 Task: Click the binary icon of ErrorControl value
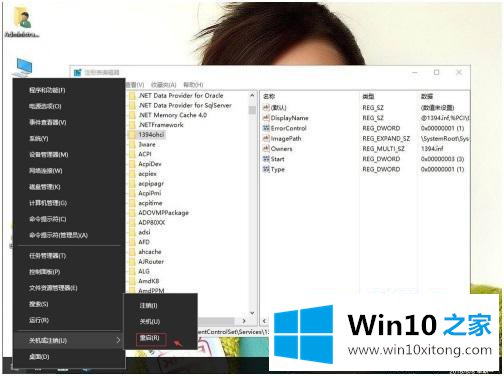[266, 128]
